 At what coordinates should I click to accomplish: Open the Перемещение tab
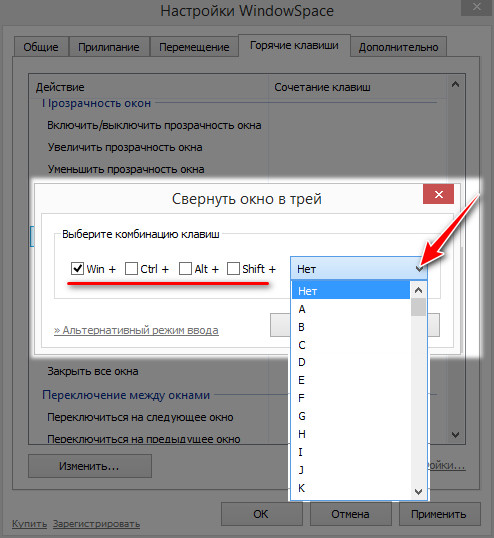pyautogui.click(x=194, y=47)
